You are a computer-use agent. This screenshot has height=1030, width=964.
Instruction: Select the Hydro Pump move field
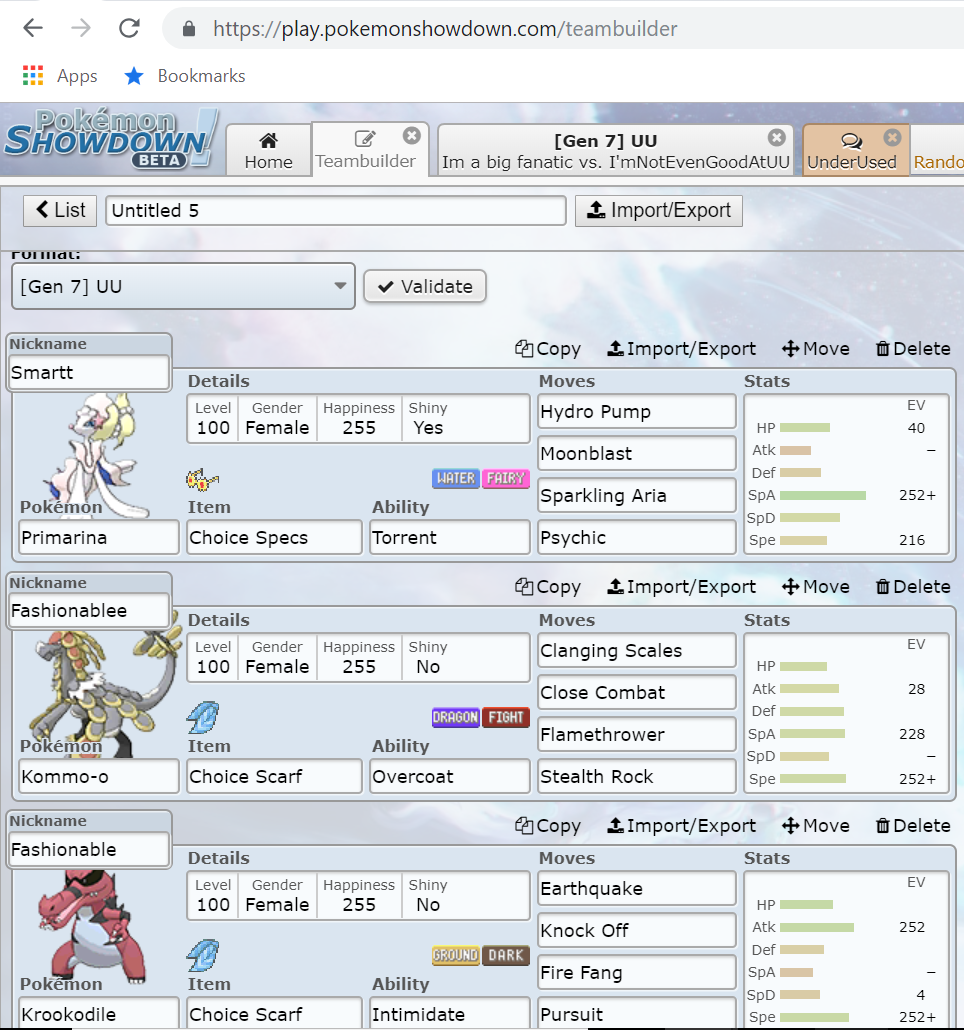pos(636,411)
